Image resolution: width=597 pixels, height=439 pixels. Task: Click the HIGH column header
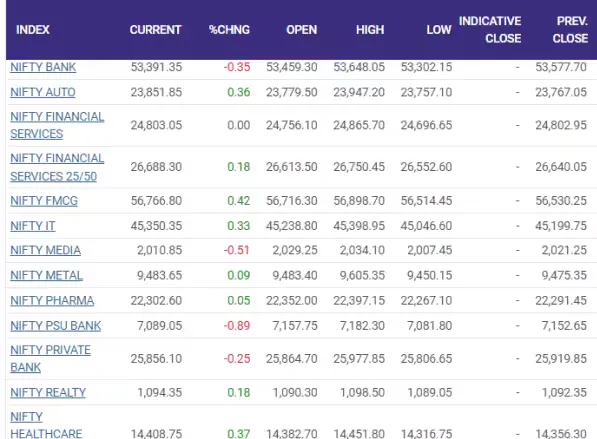click(370, 30)
